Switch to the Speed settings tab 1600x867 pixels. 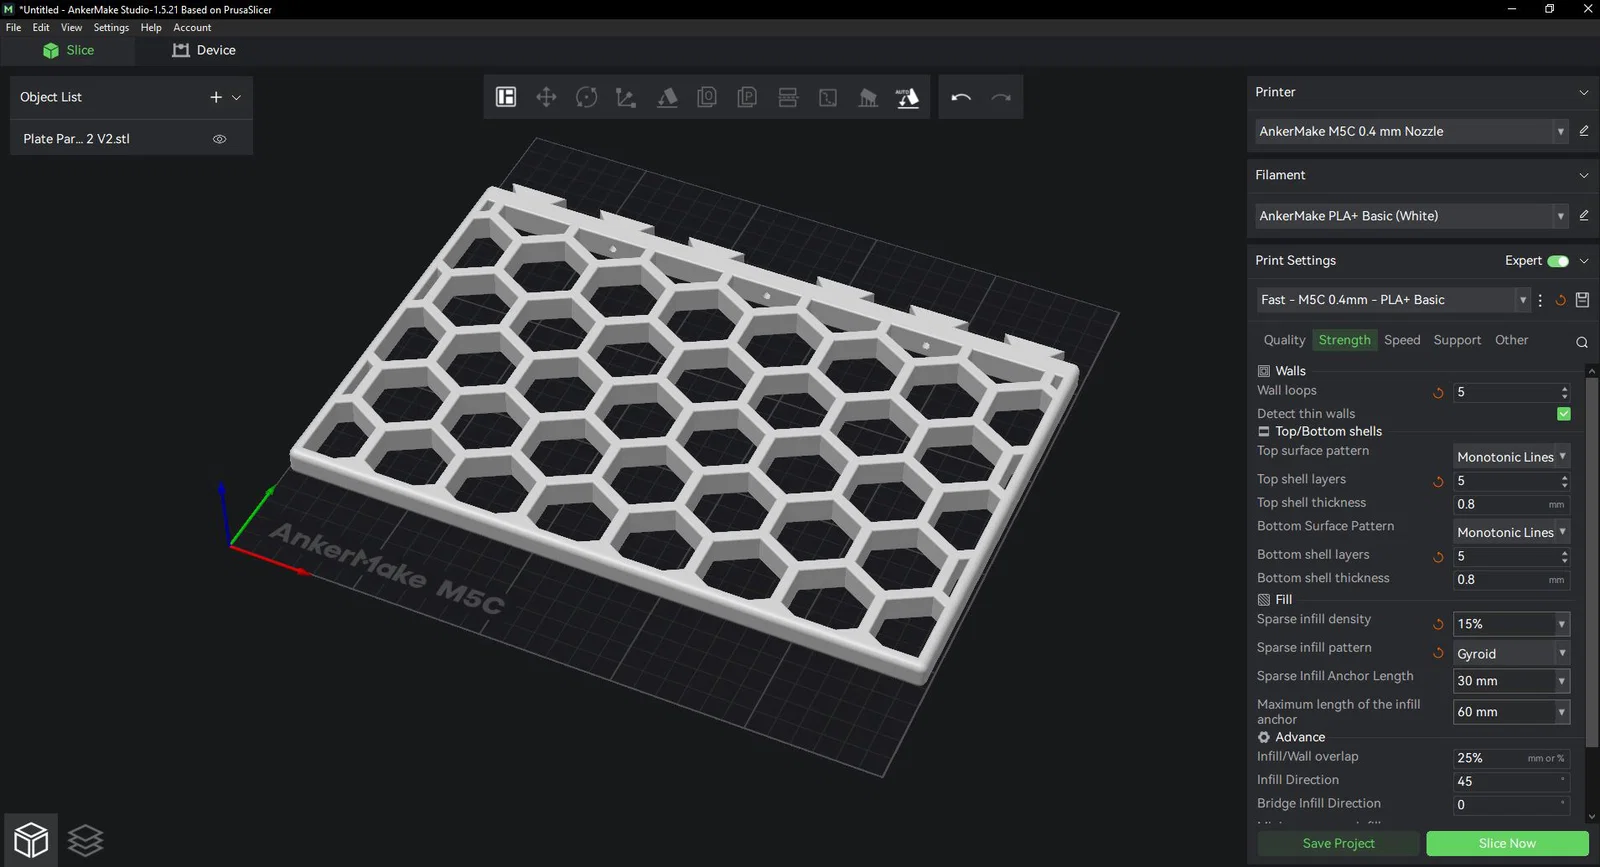[1402, 340]
